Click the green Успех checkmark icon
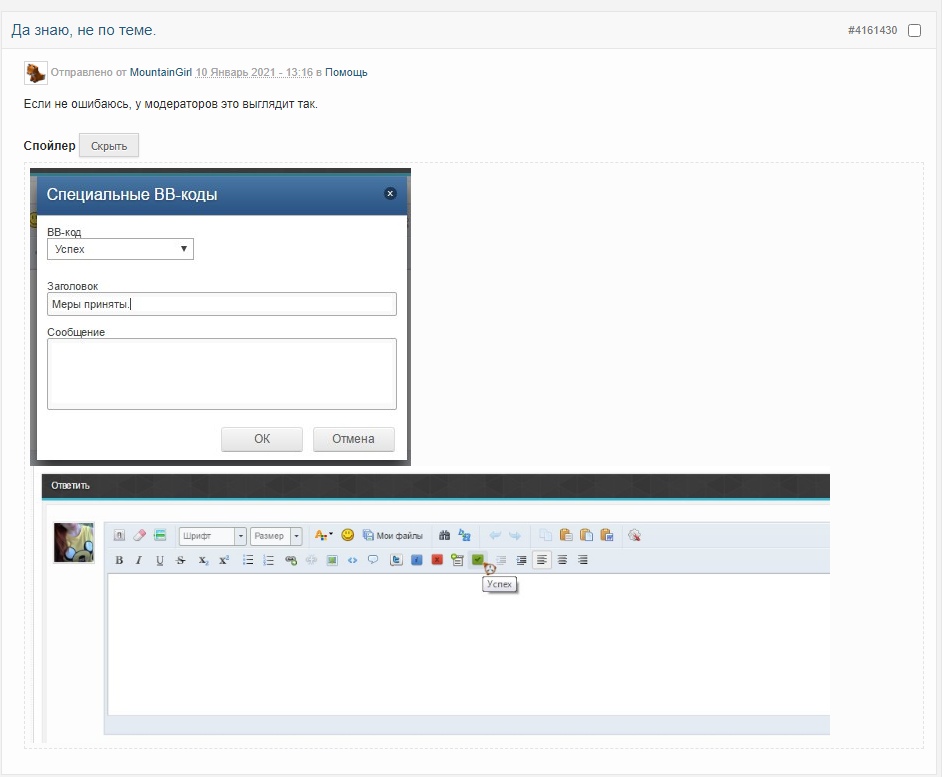This screenshot has height=777, width=950. pos(478,560)
